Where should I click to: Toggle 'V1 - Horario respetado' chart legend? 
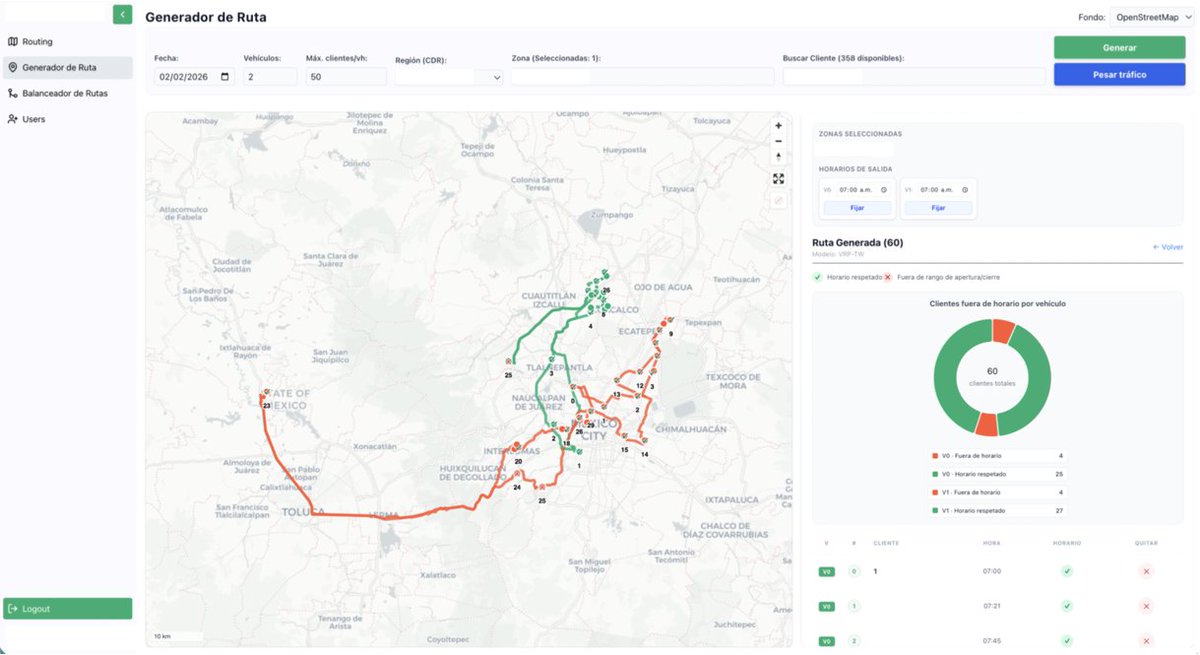pos(996,510)
